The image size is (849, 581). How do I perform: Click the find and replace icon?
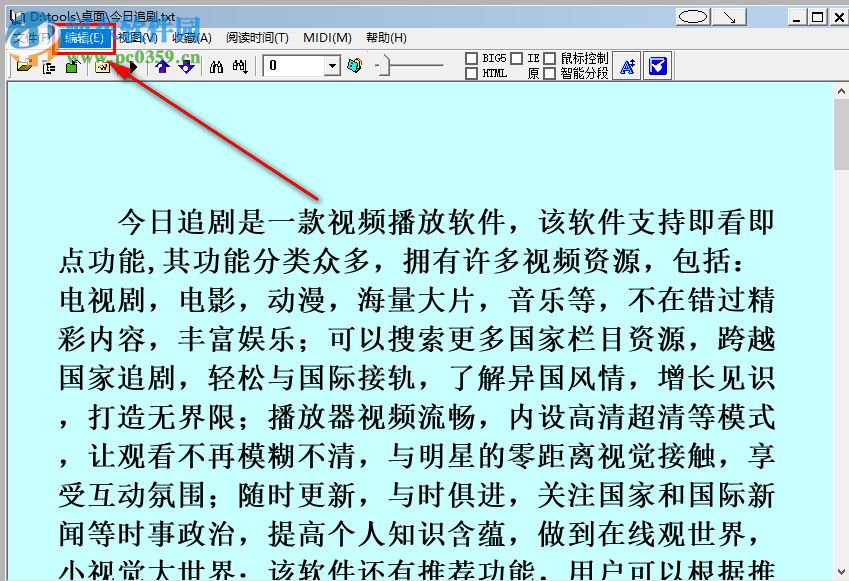pyautogui.click(x=237, y=66)
